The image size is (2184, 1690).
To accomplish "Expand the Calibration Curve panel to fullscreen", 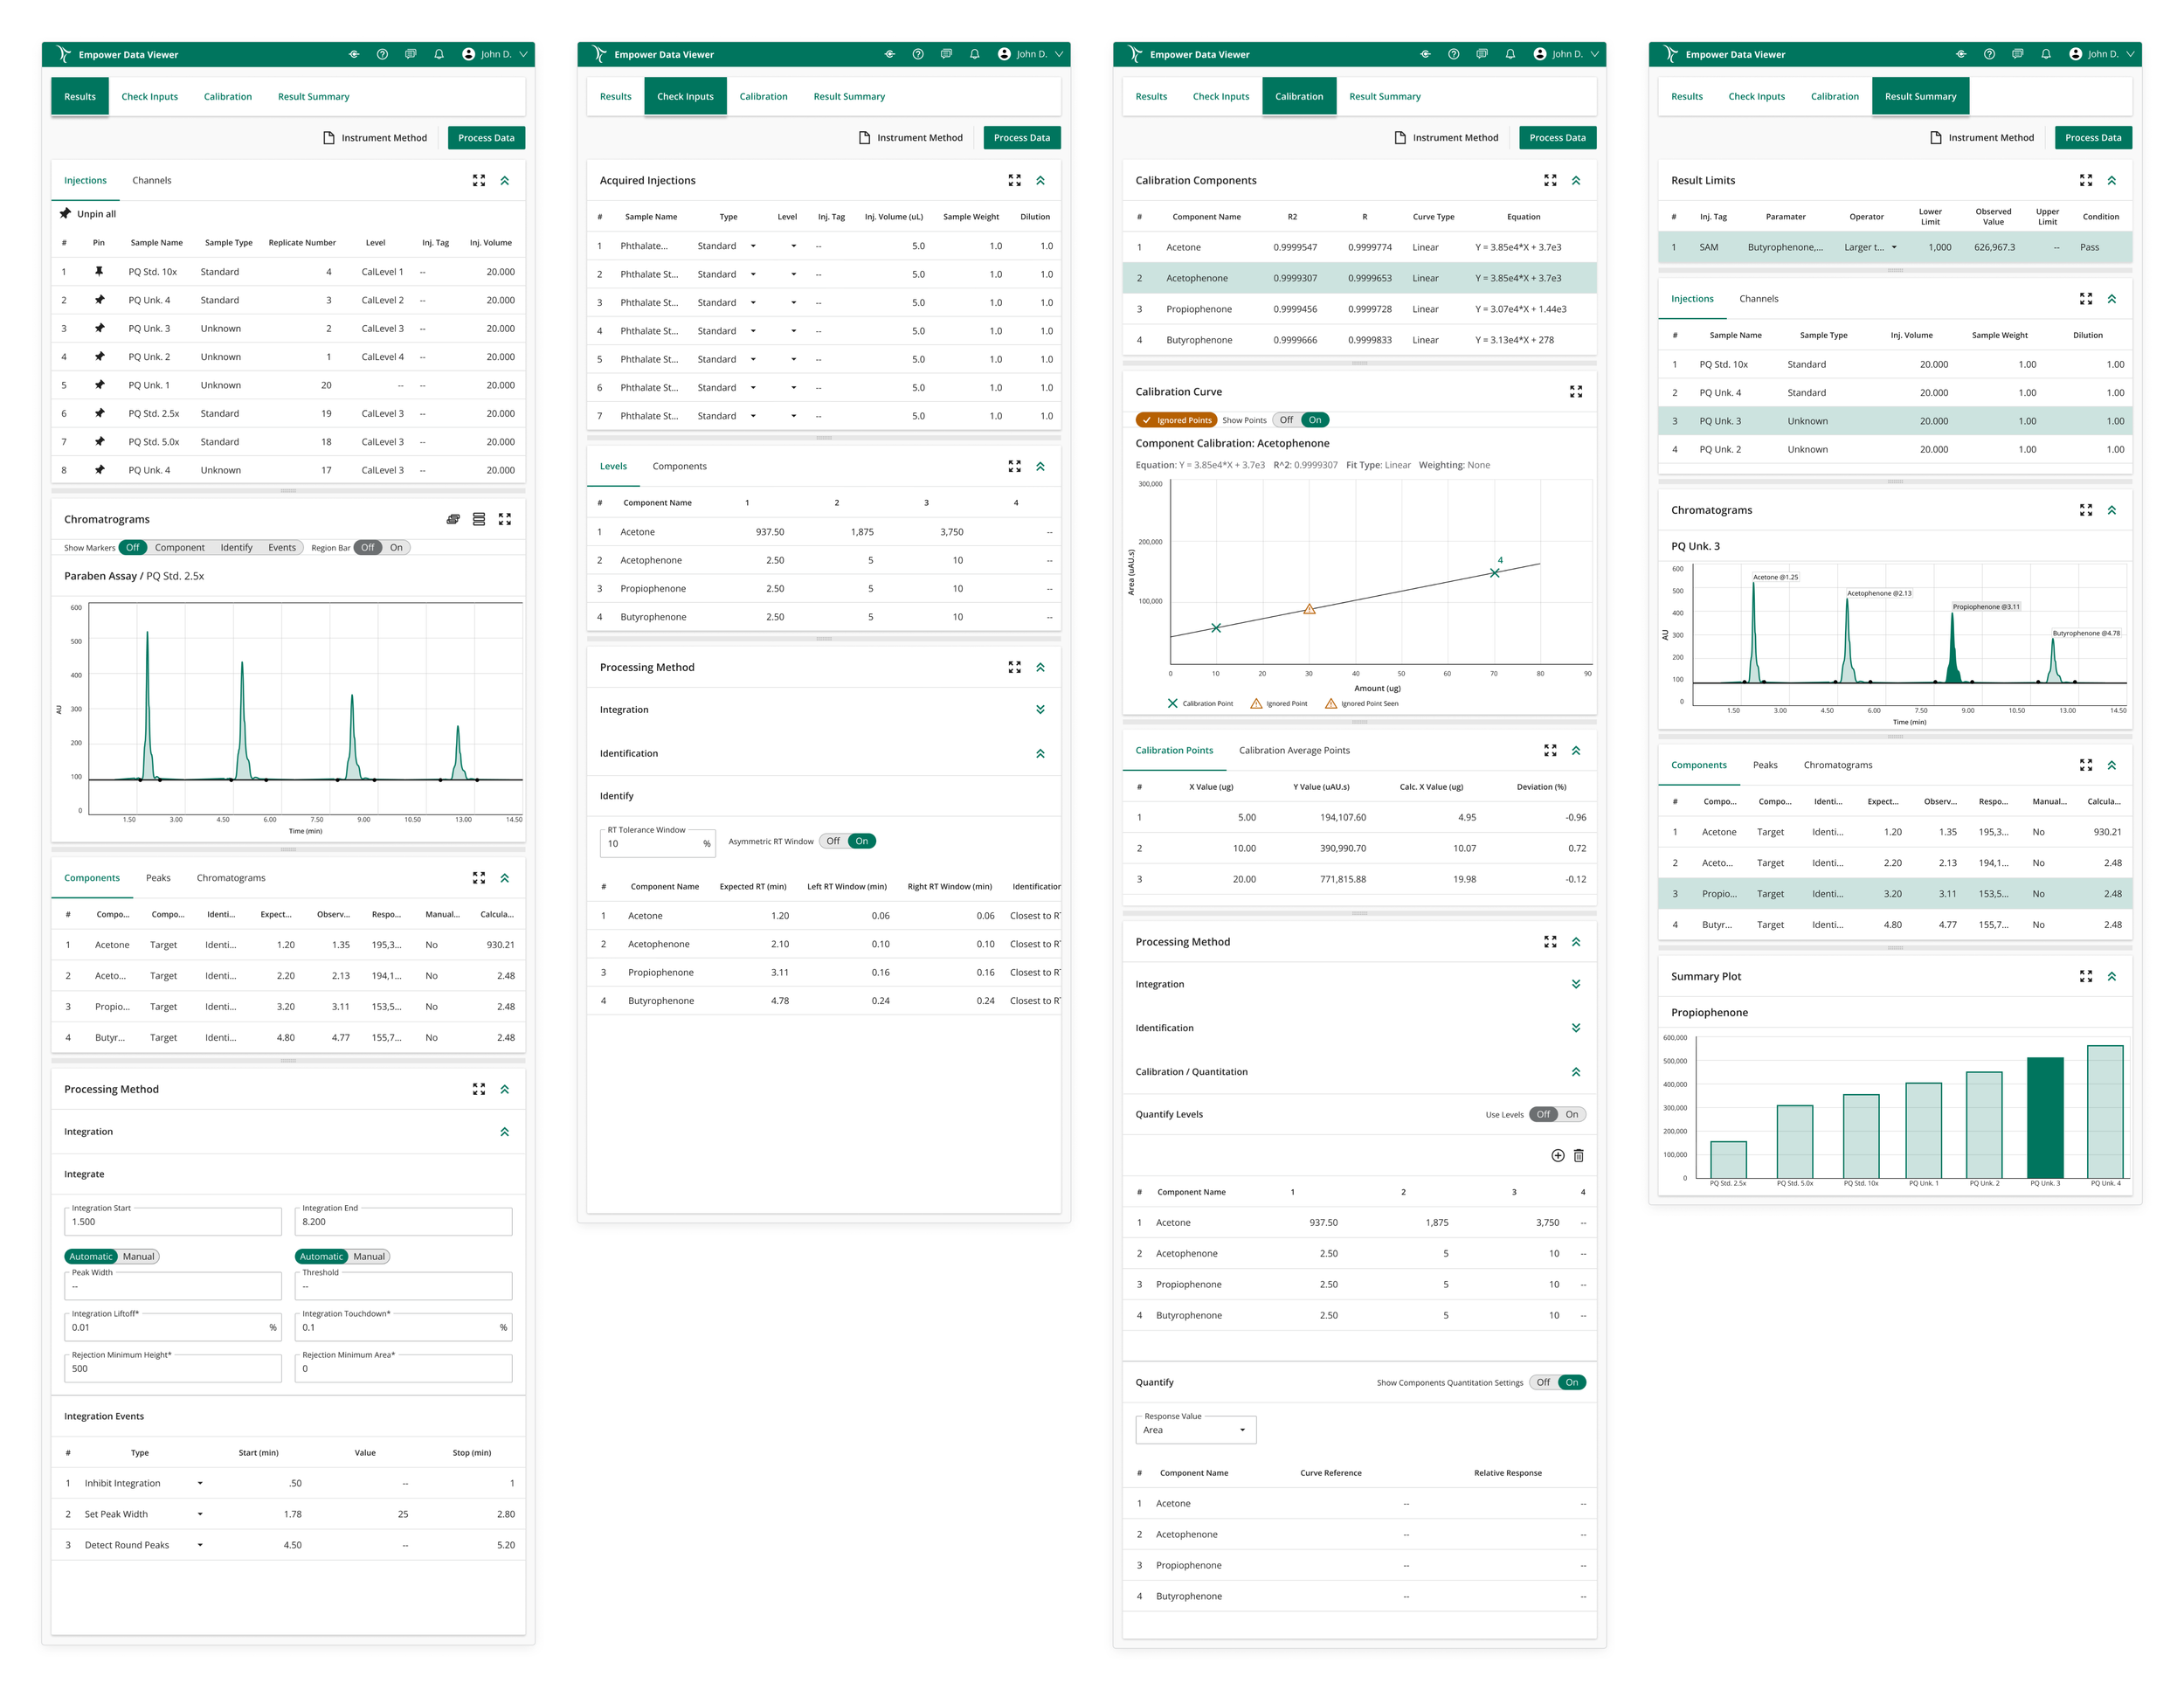I will [x=1575, y=392].
